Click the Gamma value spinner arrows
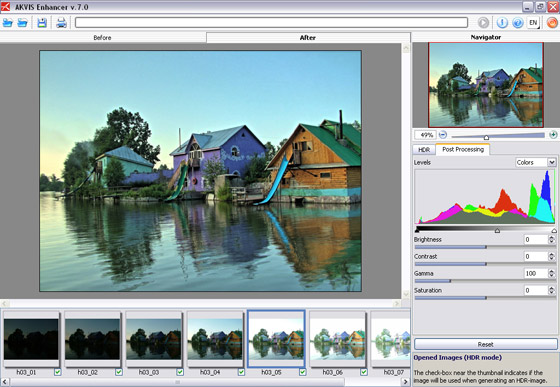560x387 pixels. pos(552,273)
